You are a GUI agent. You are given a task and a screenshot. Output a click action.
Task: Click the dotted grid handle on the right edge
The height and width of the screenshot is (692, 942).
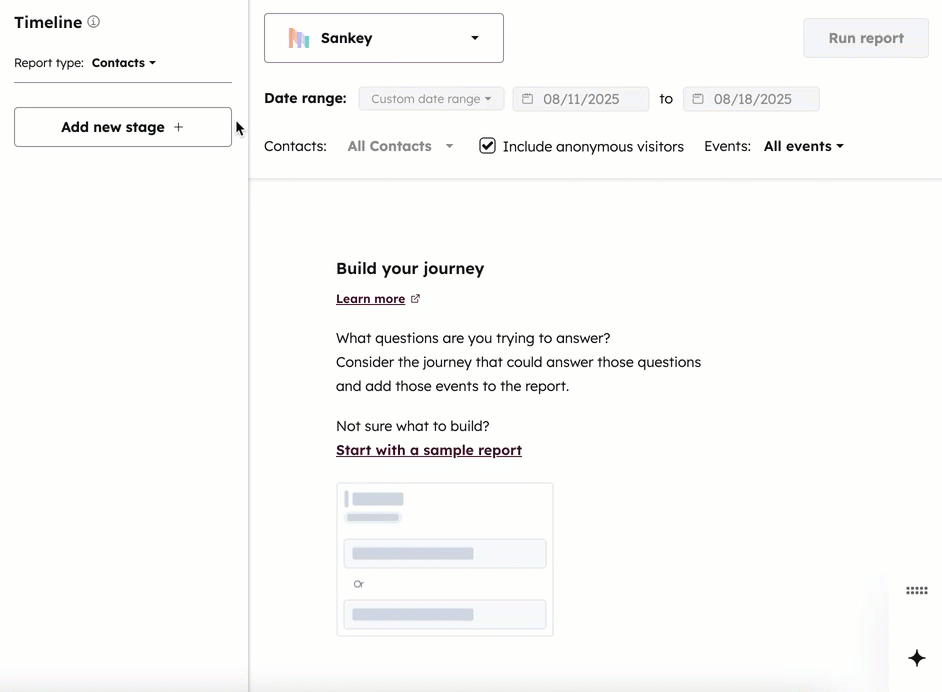coord(916,590)
